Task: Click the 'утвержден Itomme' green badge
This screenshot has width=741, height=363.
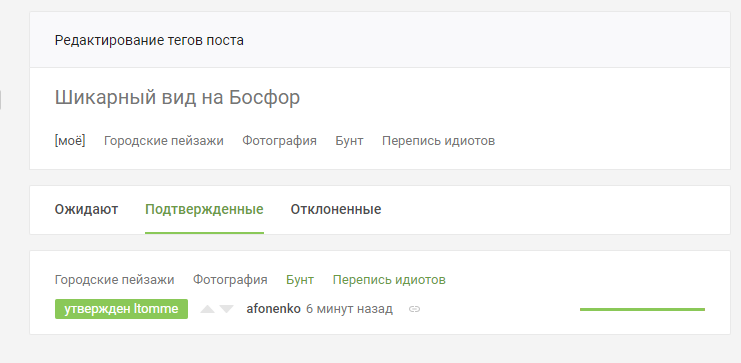Action: click(x=121, y=309)
